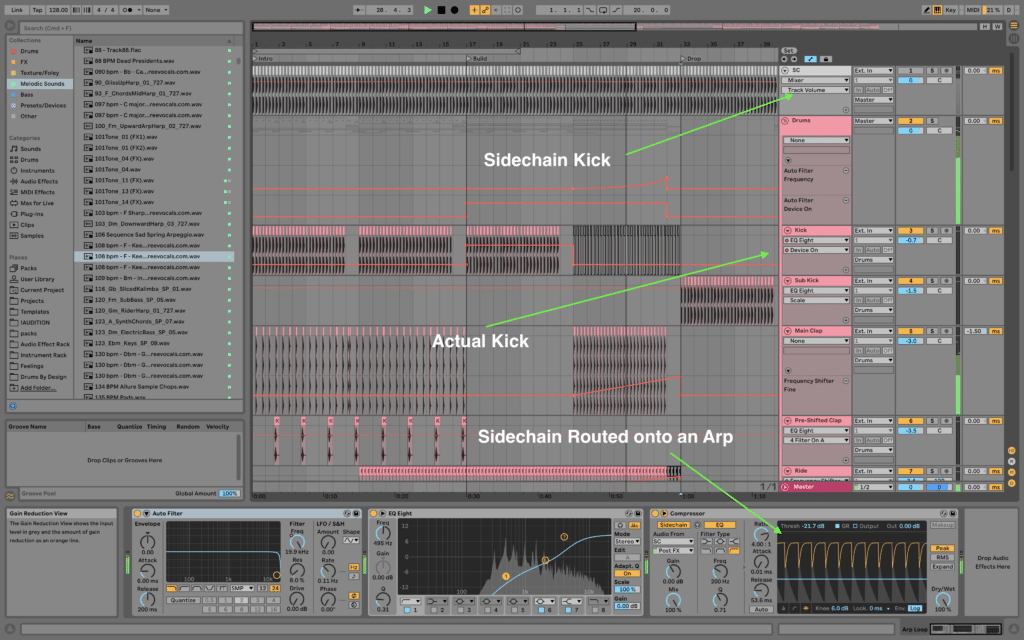
Task: Open Sub Kick EQ Eight device chooser
Action: tap(816, 291)
